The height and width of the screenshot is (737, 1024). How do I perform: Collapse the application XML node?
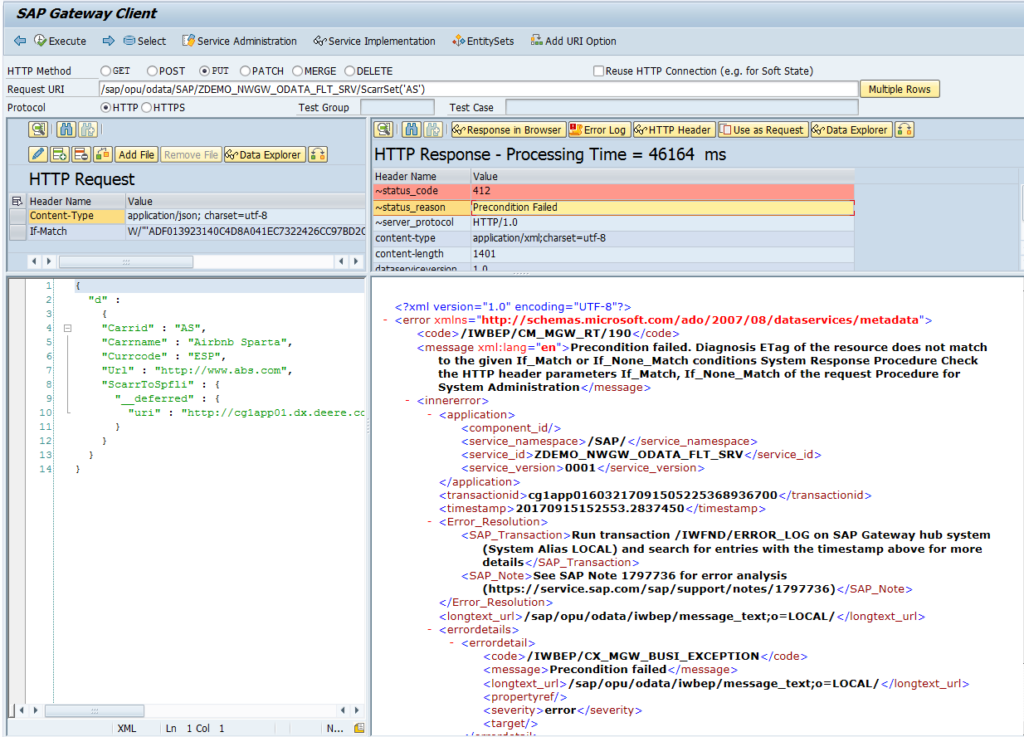(430, 415)
